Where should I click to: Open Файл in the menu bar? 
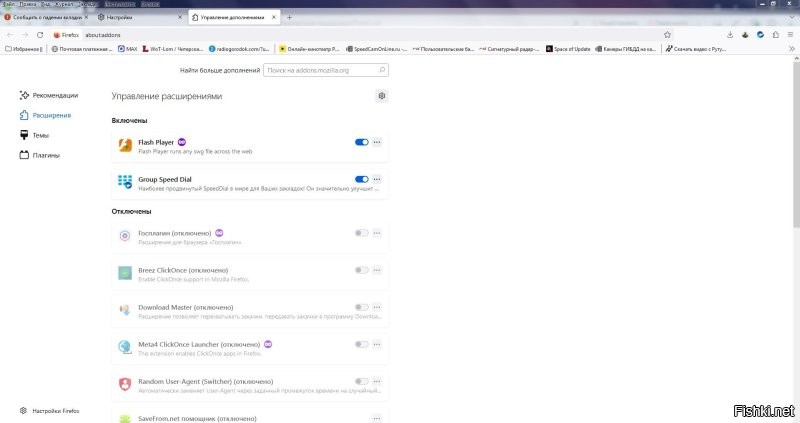[x=9, y=4]
